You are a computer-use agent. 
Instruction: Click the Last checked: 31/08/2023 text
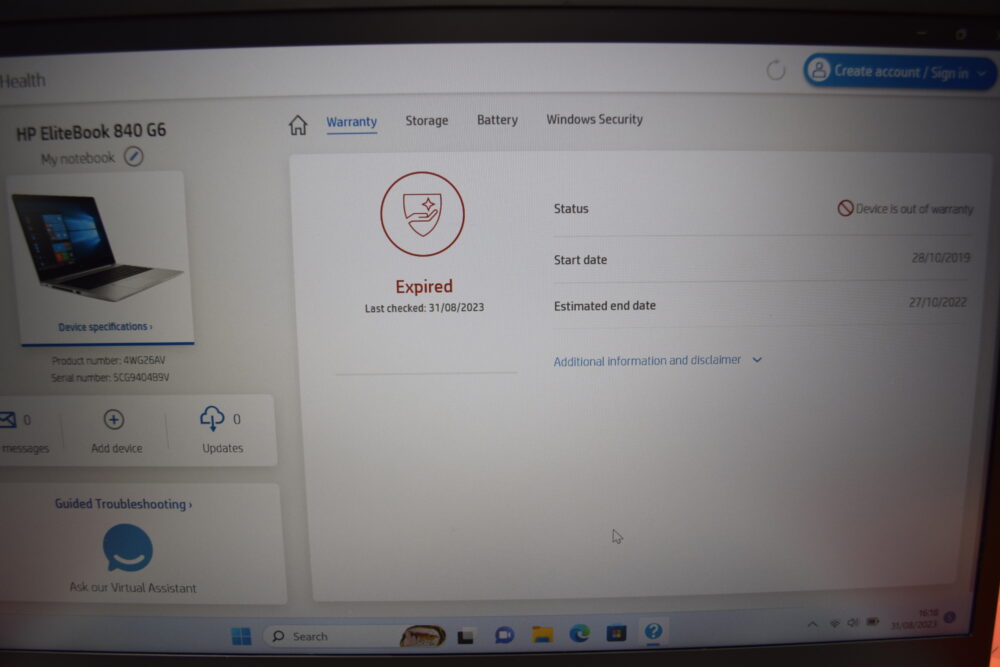424,308
